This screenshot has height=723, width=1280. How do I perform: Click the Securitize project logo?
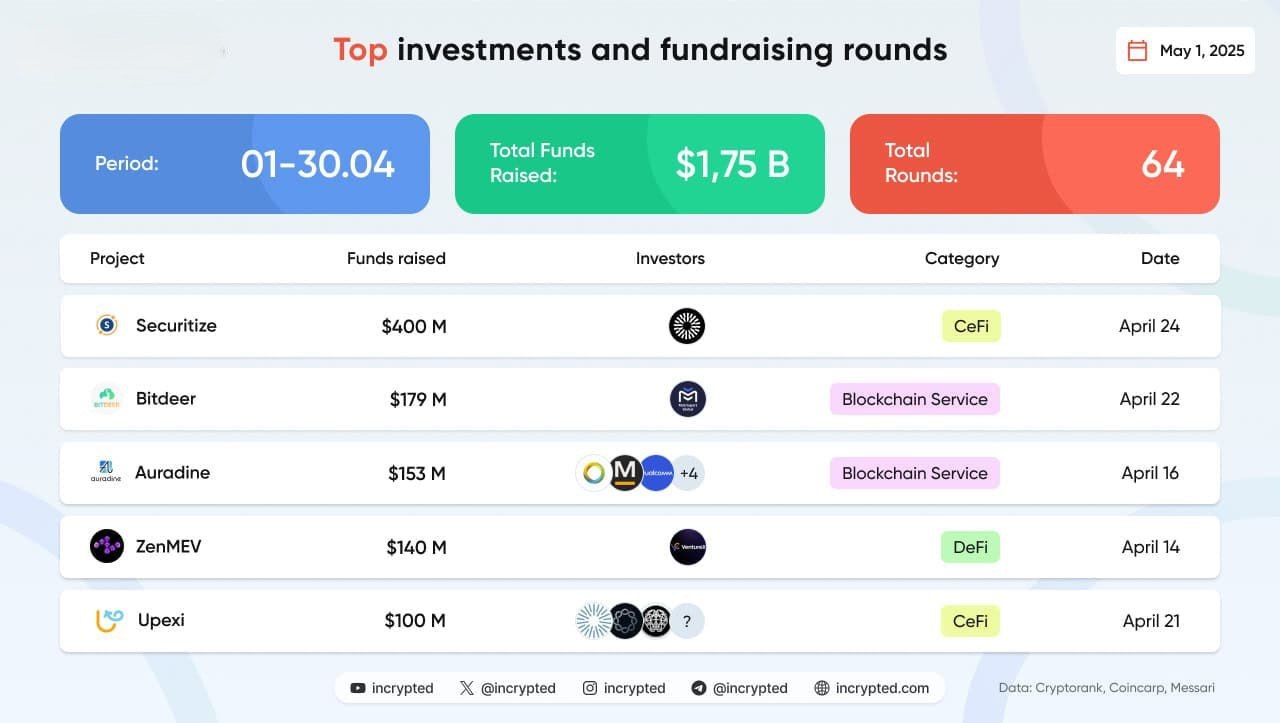click(x=107, y=325)
